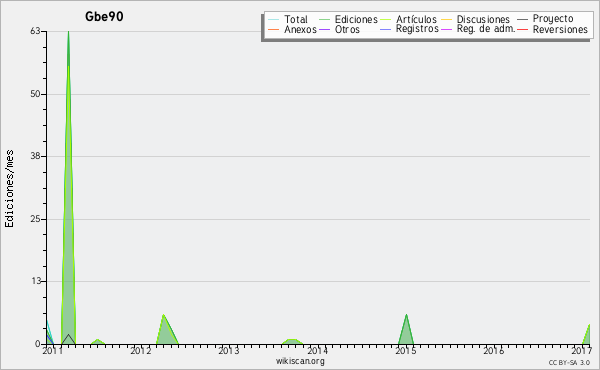The image size is (600, 370).
Task: Click the 25 y-axis value
Action: click(35, 219)
